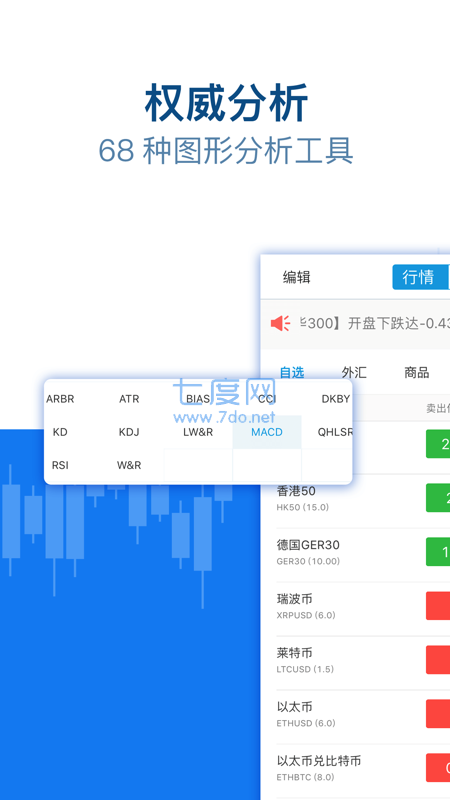Tap red price button for 以太币 ETHUSD
This screenshot has height=800, width=450.
click(x=438, y=713)
